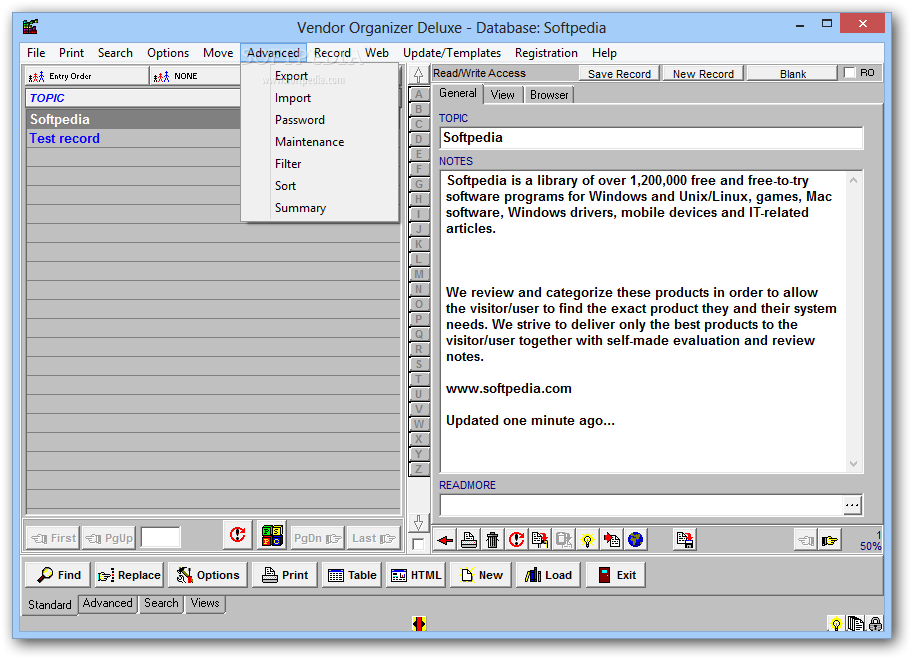Click the up arrow of NOTES scrollbar
Image resolution: width=912 pixels, height=659 pixels.
853,180
